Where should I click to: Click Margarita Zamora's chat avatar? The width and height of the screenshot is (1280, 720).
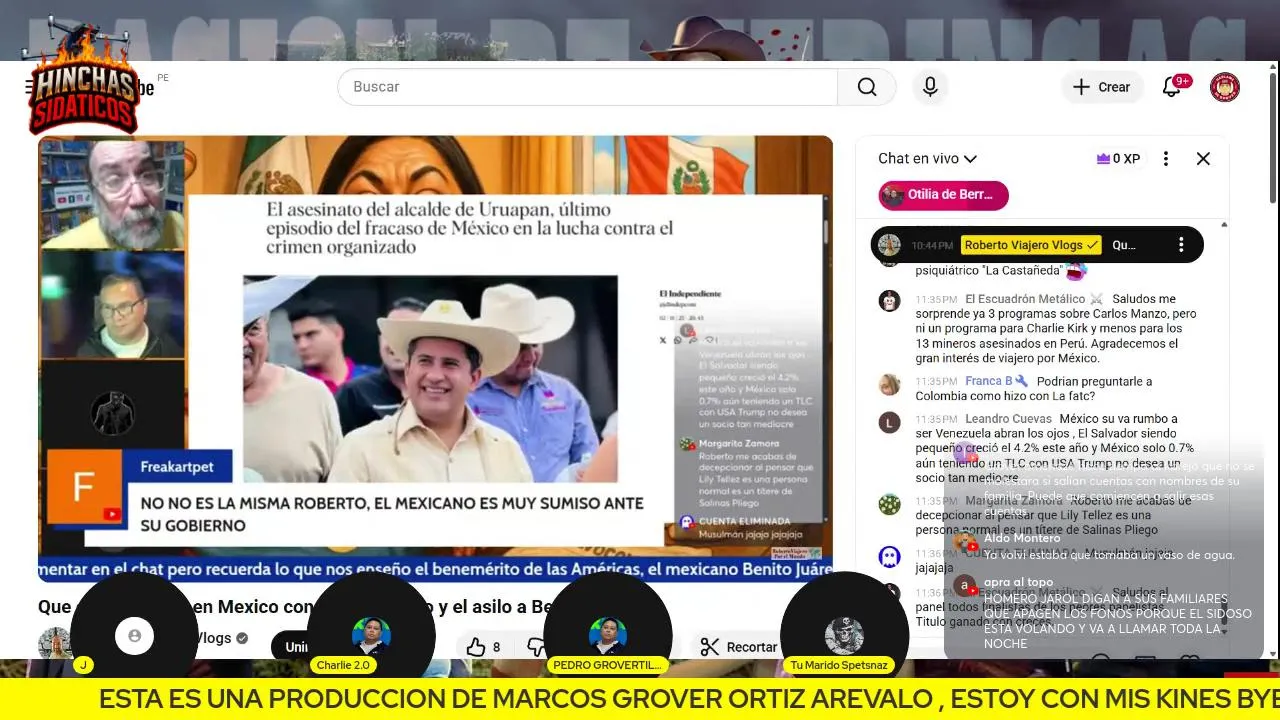[889, 504]
